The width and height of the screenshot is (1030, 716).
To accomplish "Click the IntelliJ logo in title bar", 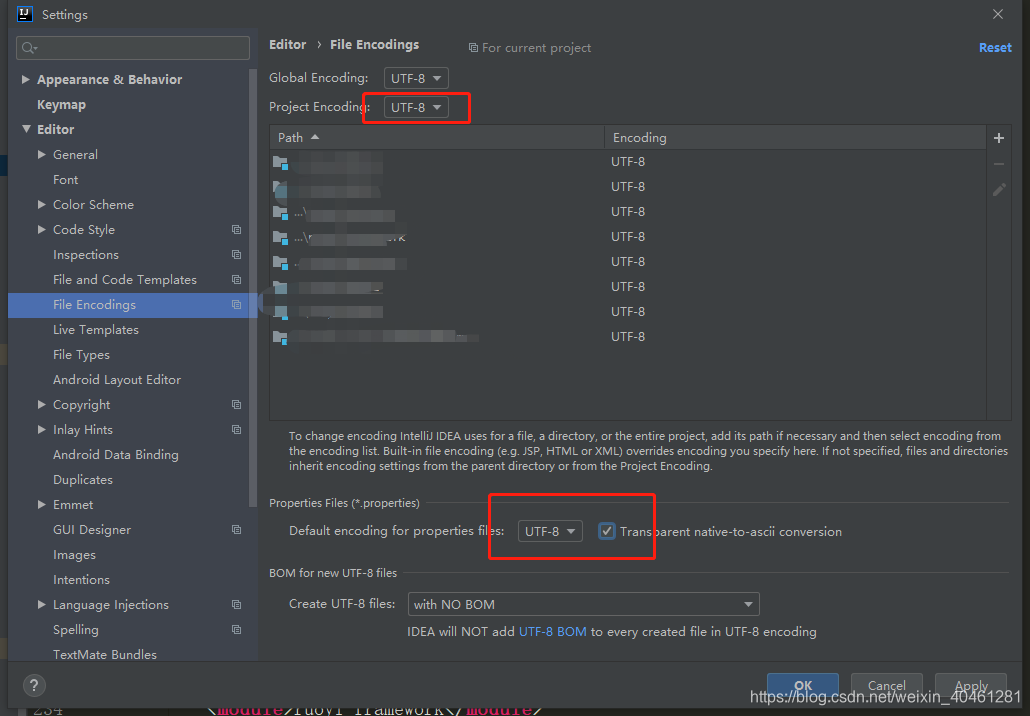I will click(x=25, y=14).
